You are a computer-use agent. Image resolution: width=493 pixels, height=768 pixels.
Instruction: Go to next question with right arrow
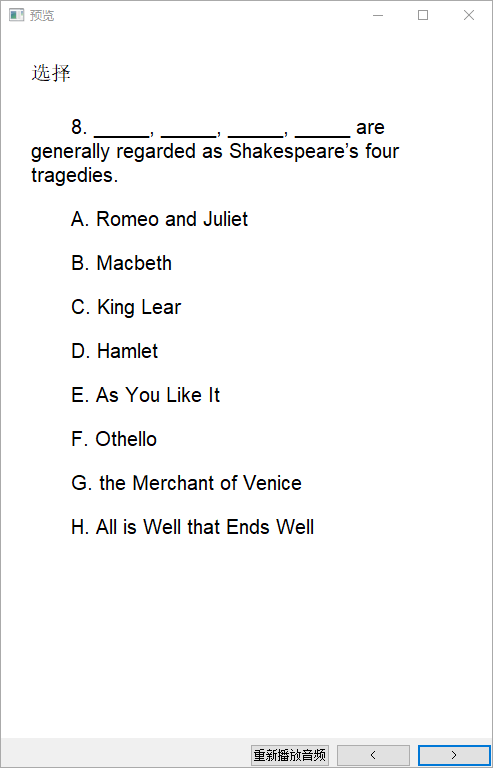point(453,755)
